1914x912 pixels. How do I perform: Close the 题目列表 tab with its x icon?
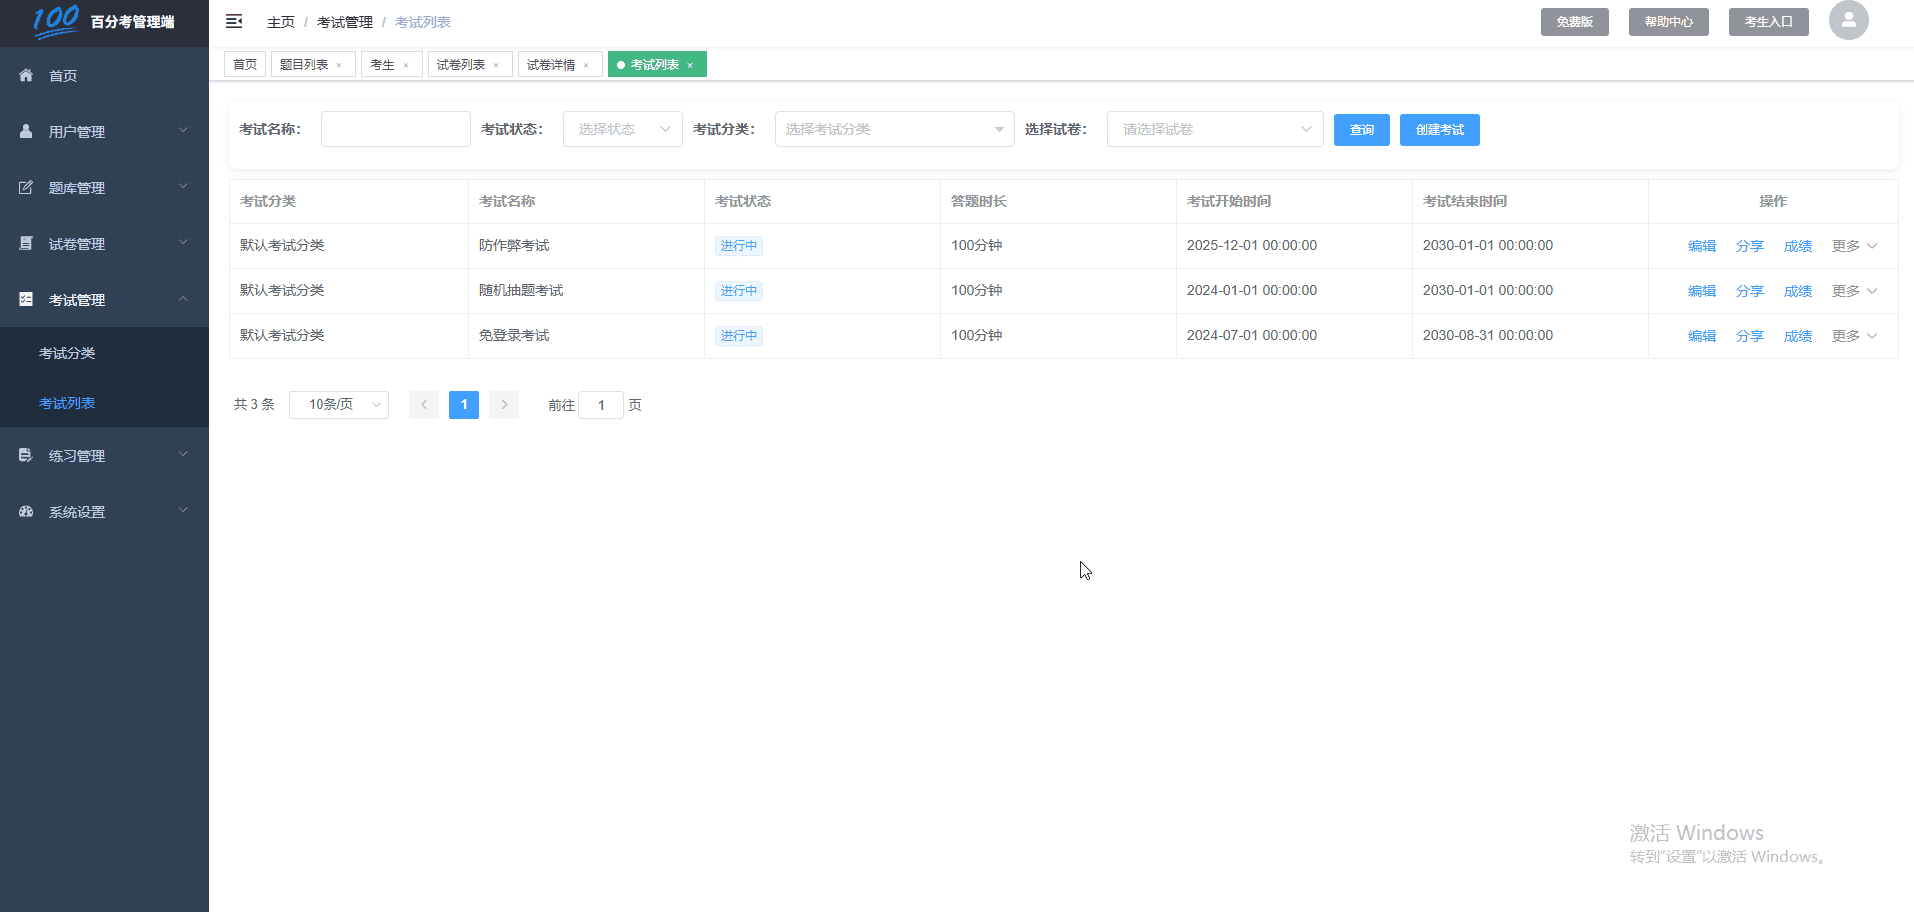339,65
